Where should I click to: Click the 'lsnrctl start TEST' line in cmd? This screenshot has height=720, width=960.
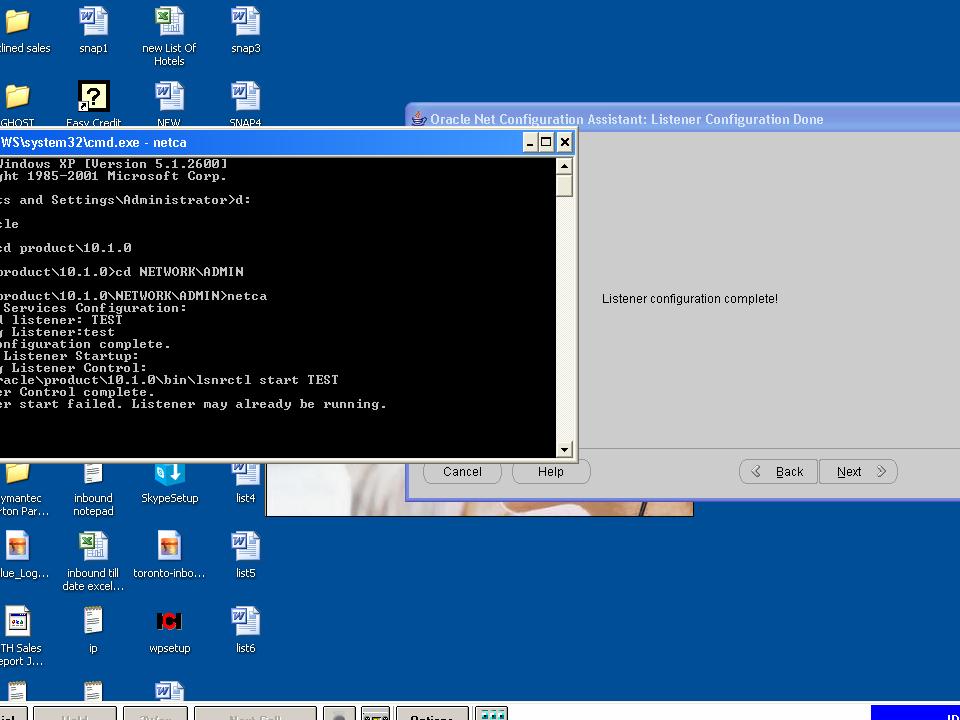tap(169, 380)
